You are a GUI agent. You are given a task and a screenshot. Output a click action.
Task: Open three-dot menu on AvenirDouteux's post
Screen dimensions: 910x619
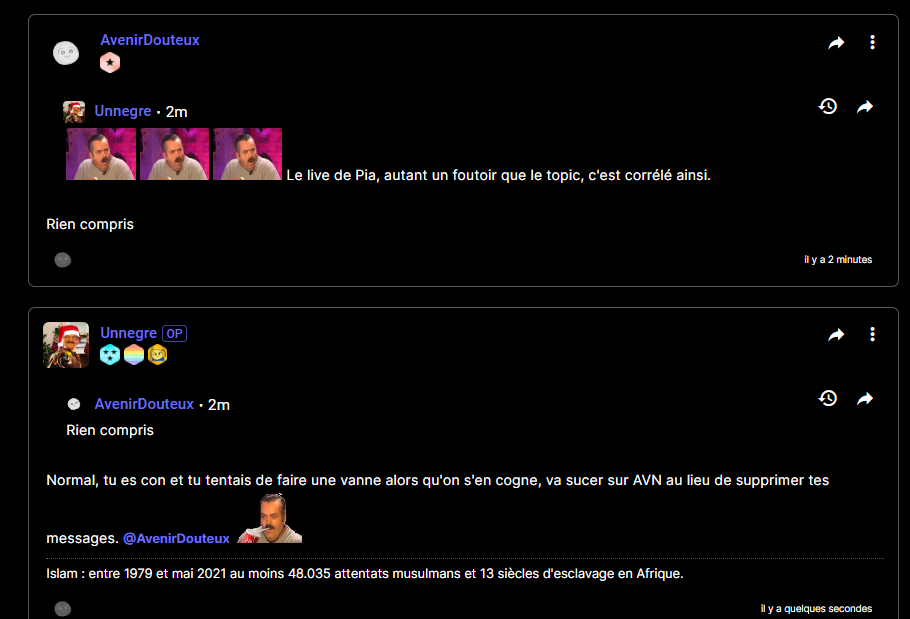pyautogui.click(x=872, y=42)
